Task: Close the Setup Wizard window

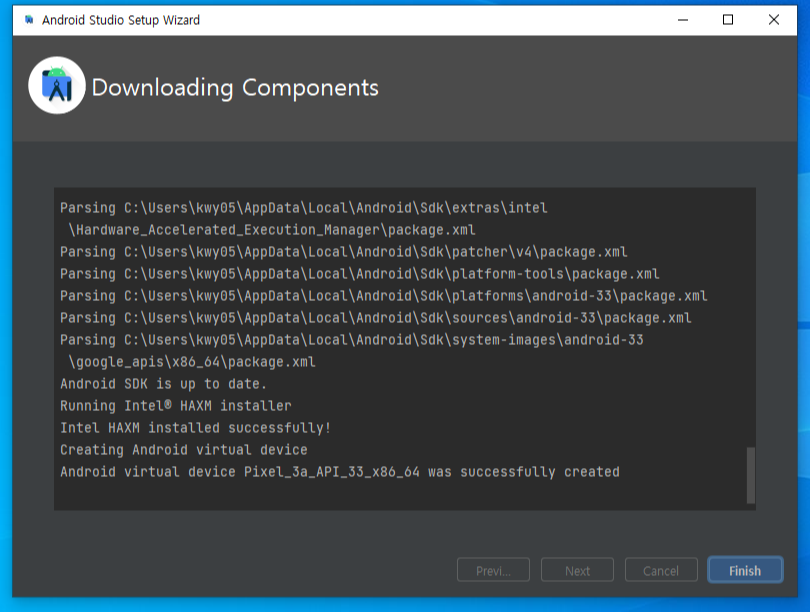Action: (773, 20)
